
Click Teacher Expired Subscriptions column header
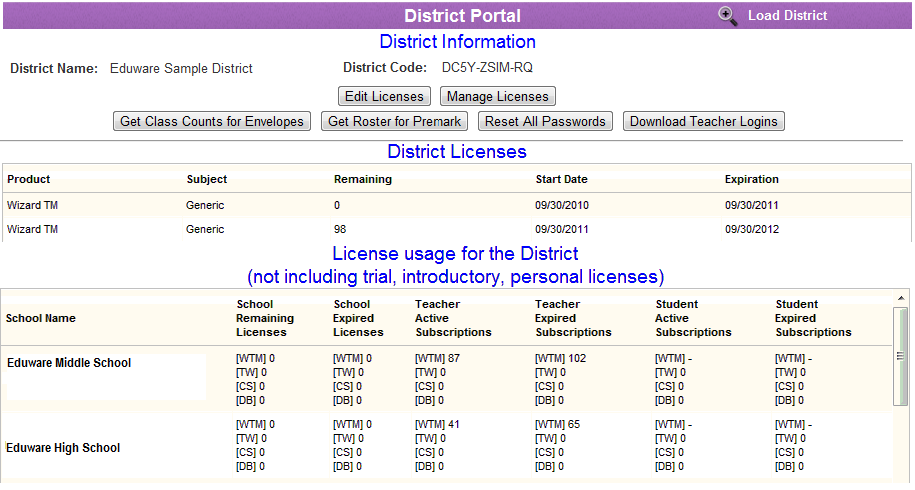click(573, 318)
